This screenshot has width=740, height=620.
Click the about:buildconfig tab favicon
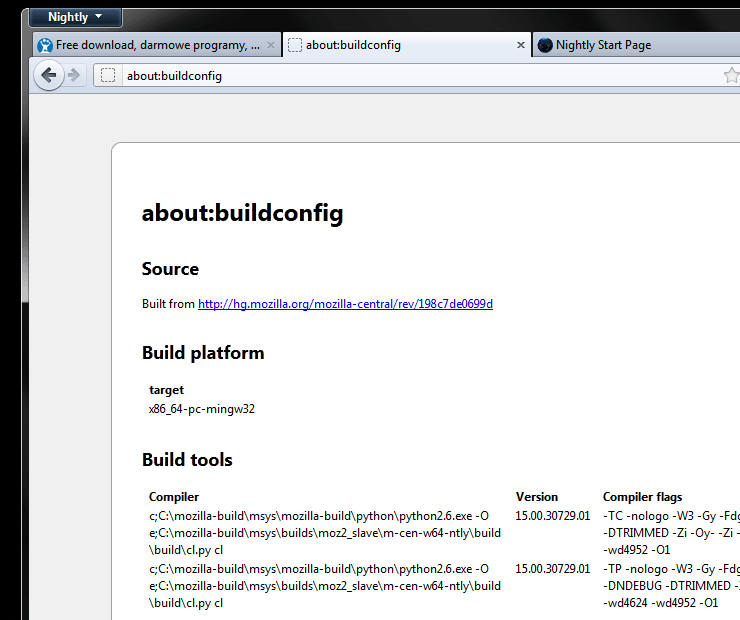pyautogui.click(x=294, y=45)
